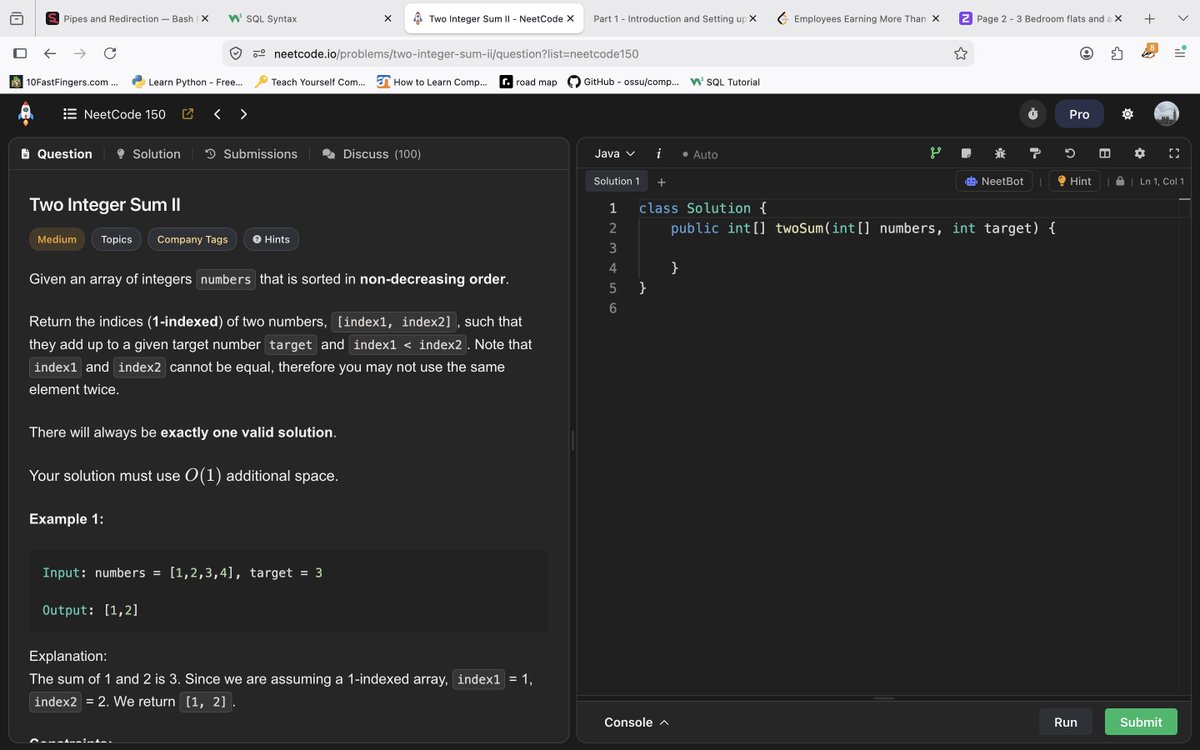Reveal the Hints for this problem
Viewport: 1200px width, 750px height.
pyautogui.click(x=271, y=239)
